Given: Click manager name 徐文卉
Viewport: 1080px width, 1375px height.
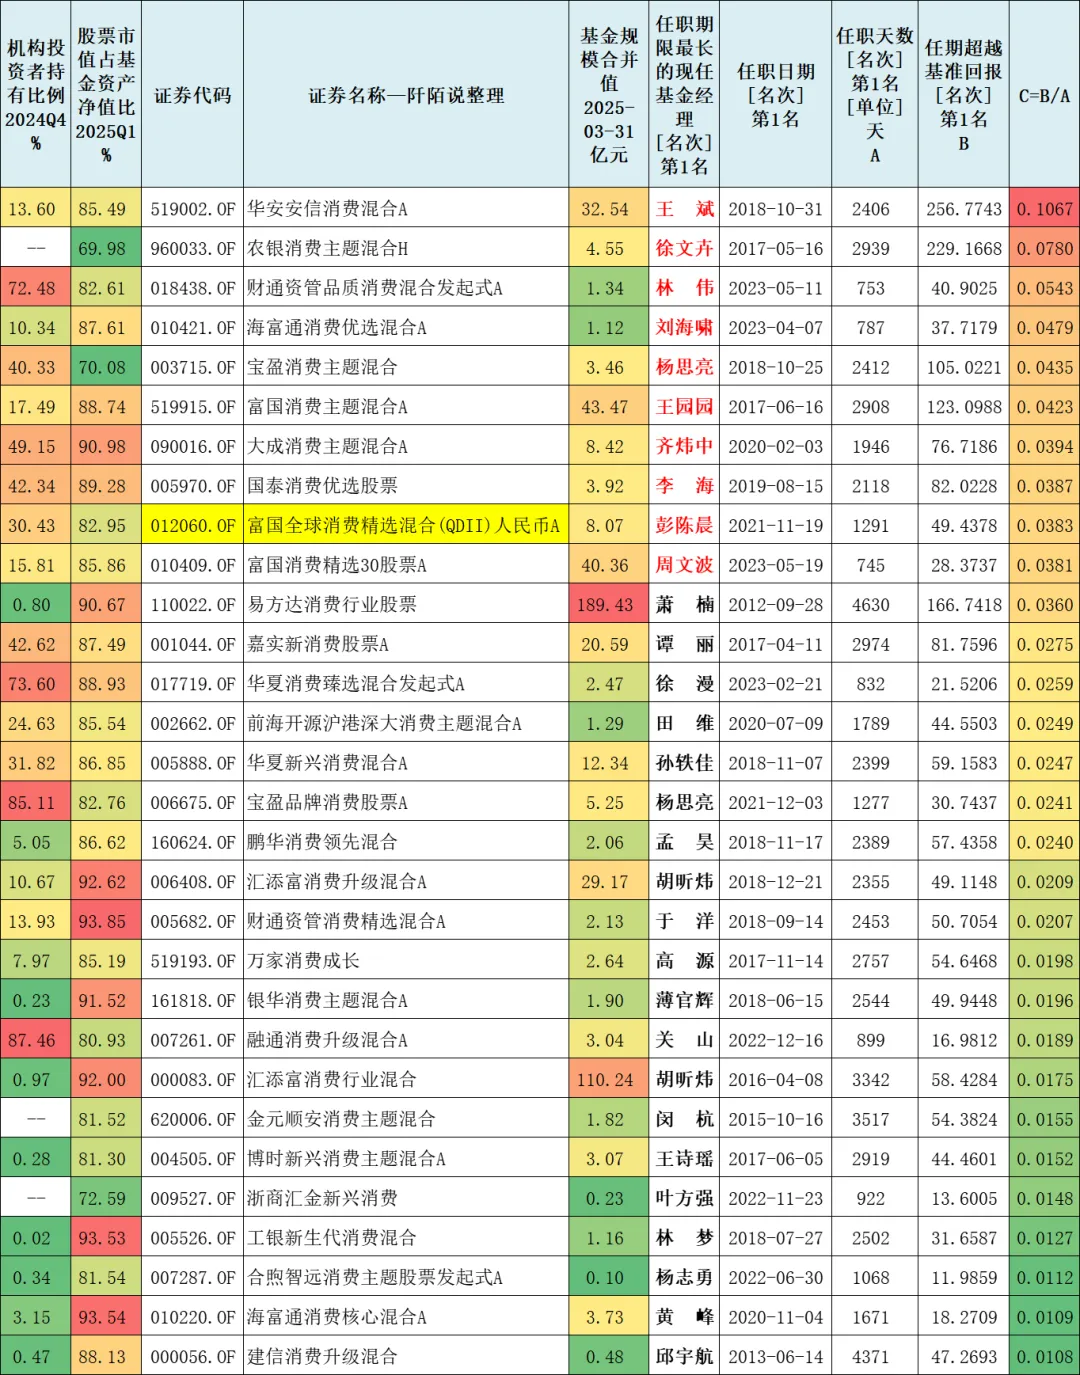Looking at the screenshot, I should 684,248.
